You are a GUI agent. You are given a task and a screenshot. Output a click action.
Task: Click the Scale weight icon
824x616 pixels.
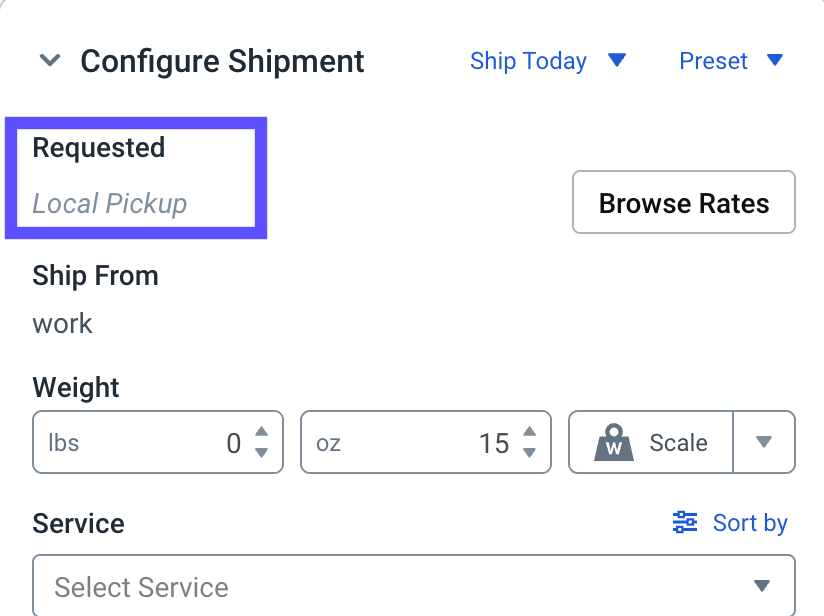(x=614, y=443)
